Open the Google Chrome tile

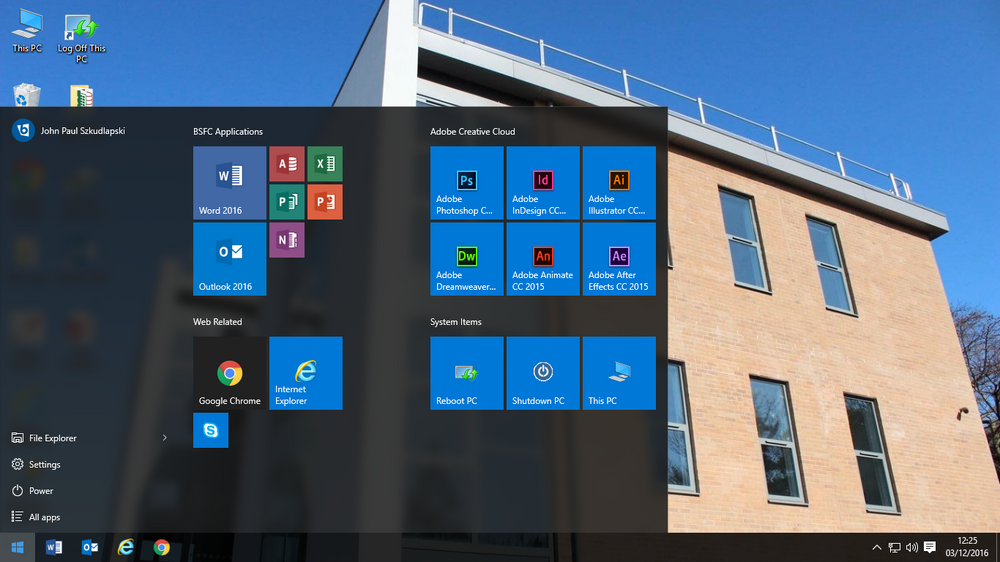click(230, 373)
